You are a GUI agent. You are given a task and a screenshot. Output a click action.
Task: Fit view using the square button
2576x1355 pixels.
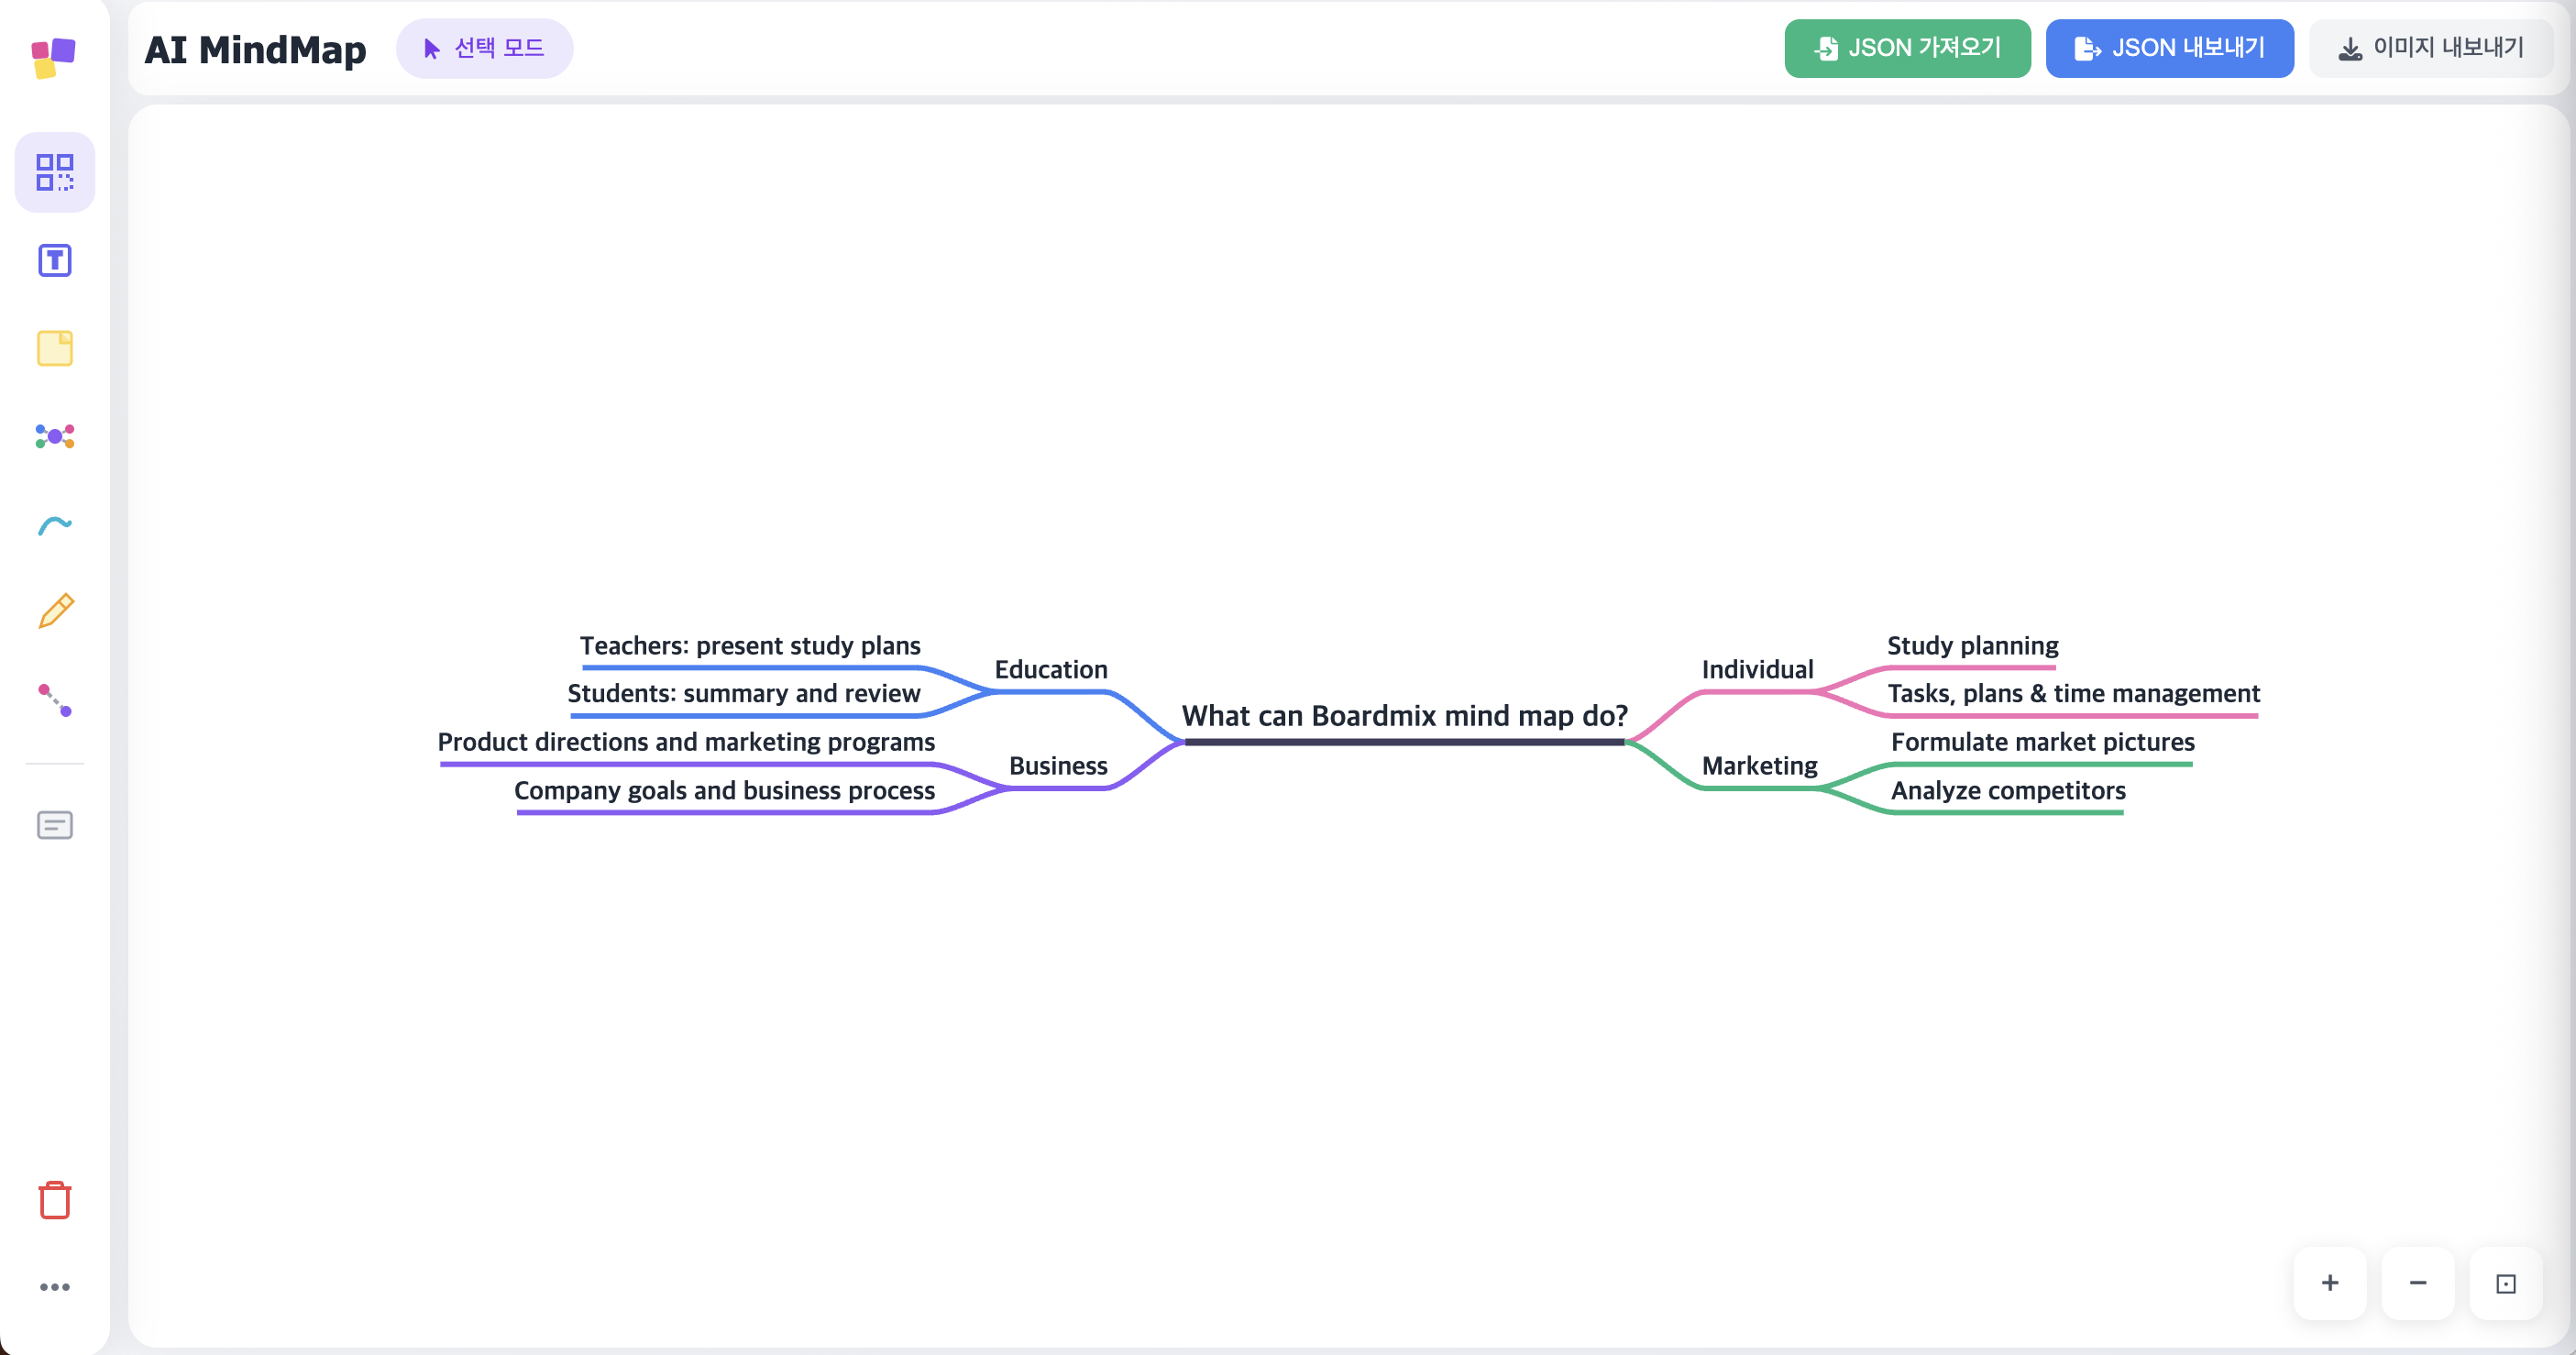tap(2505, 1283)
